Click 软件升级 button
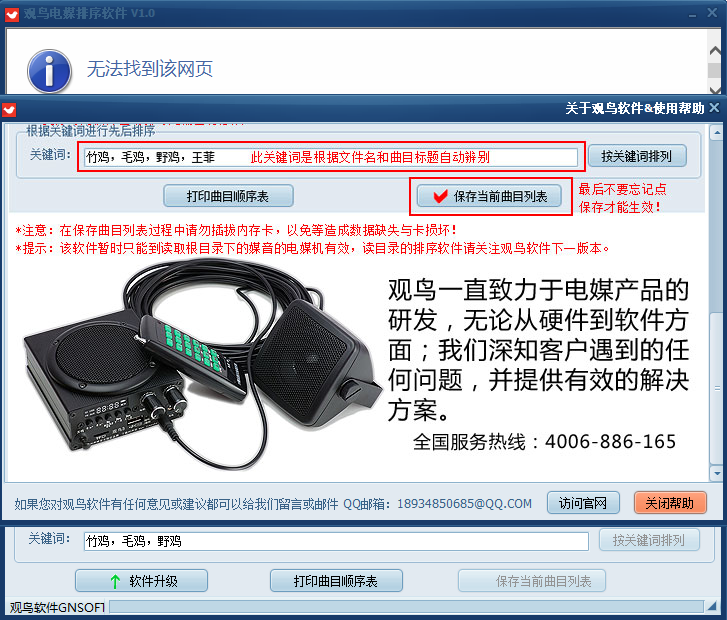Image resolution: width=727 pixels, height=620 pixels. (141, 581)
